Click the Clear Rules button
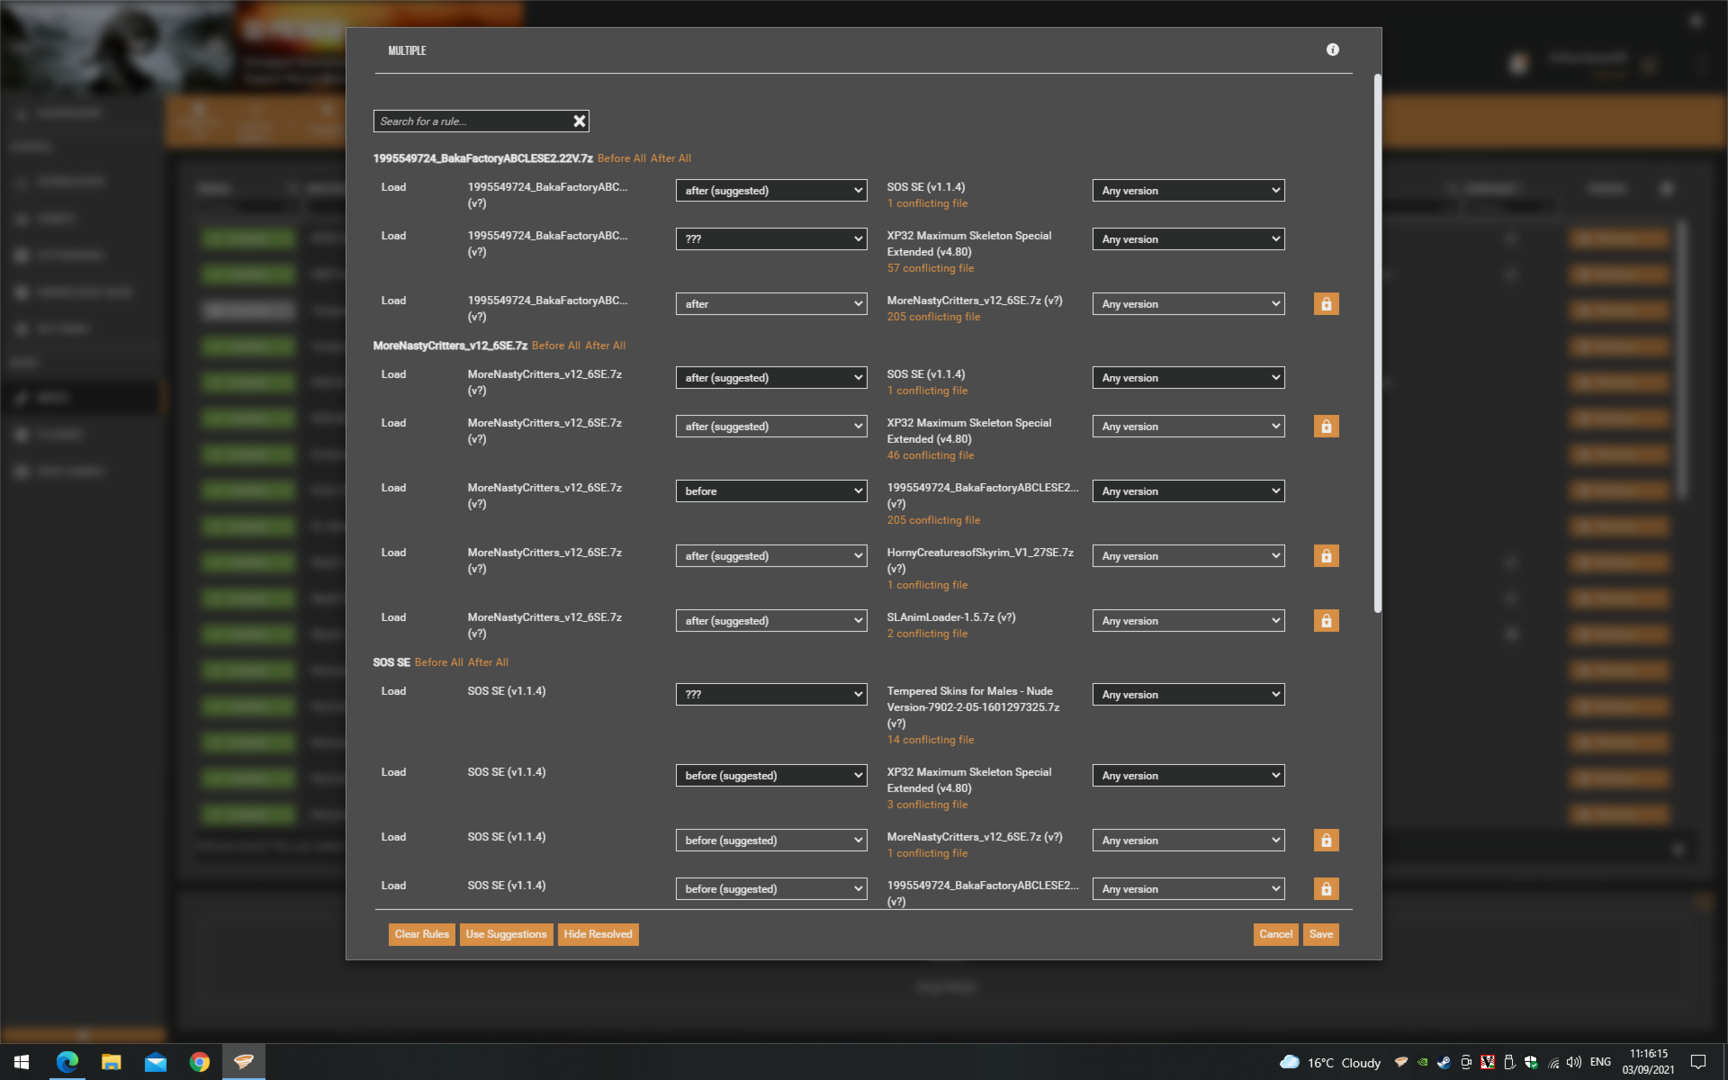The height and width of the screenshot is (1080, 1728). 422,935
